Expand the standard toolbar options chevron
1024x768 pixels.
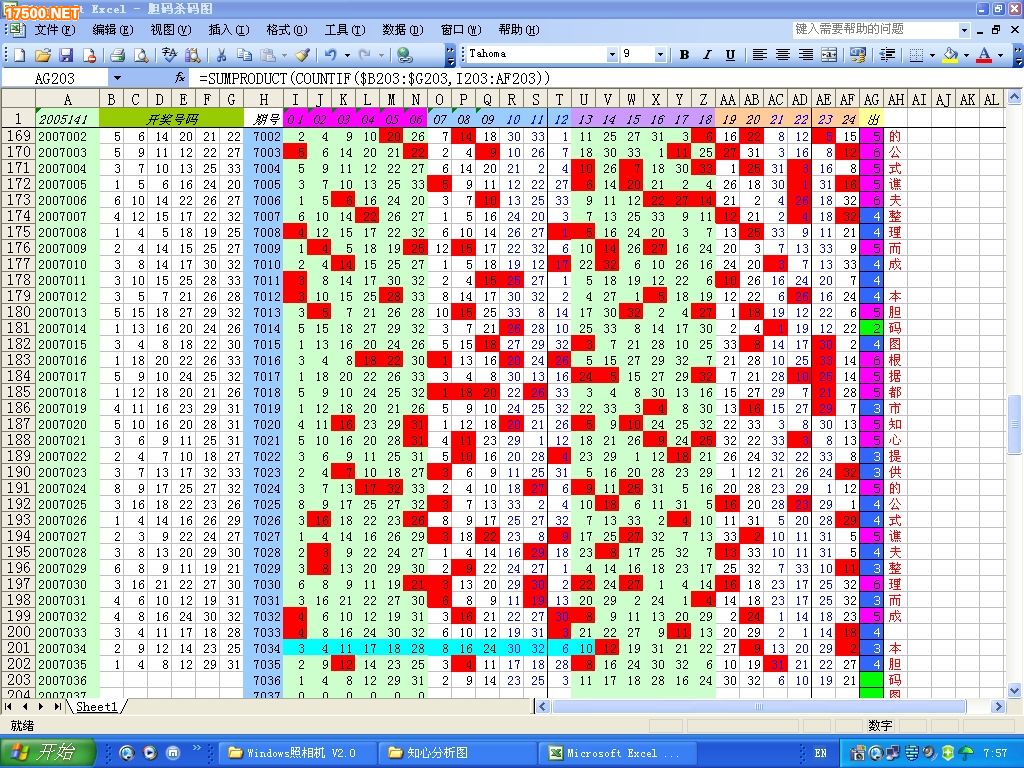451,56
